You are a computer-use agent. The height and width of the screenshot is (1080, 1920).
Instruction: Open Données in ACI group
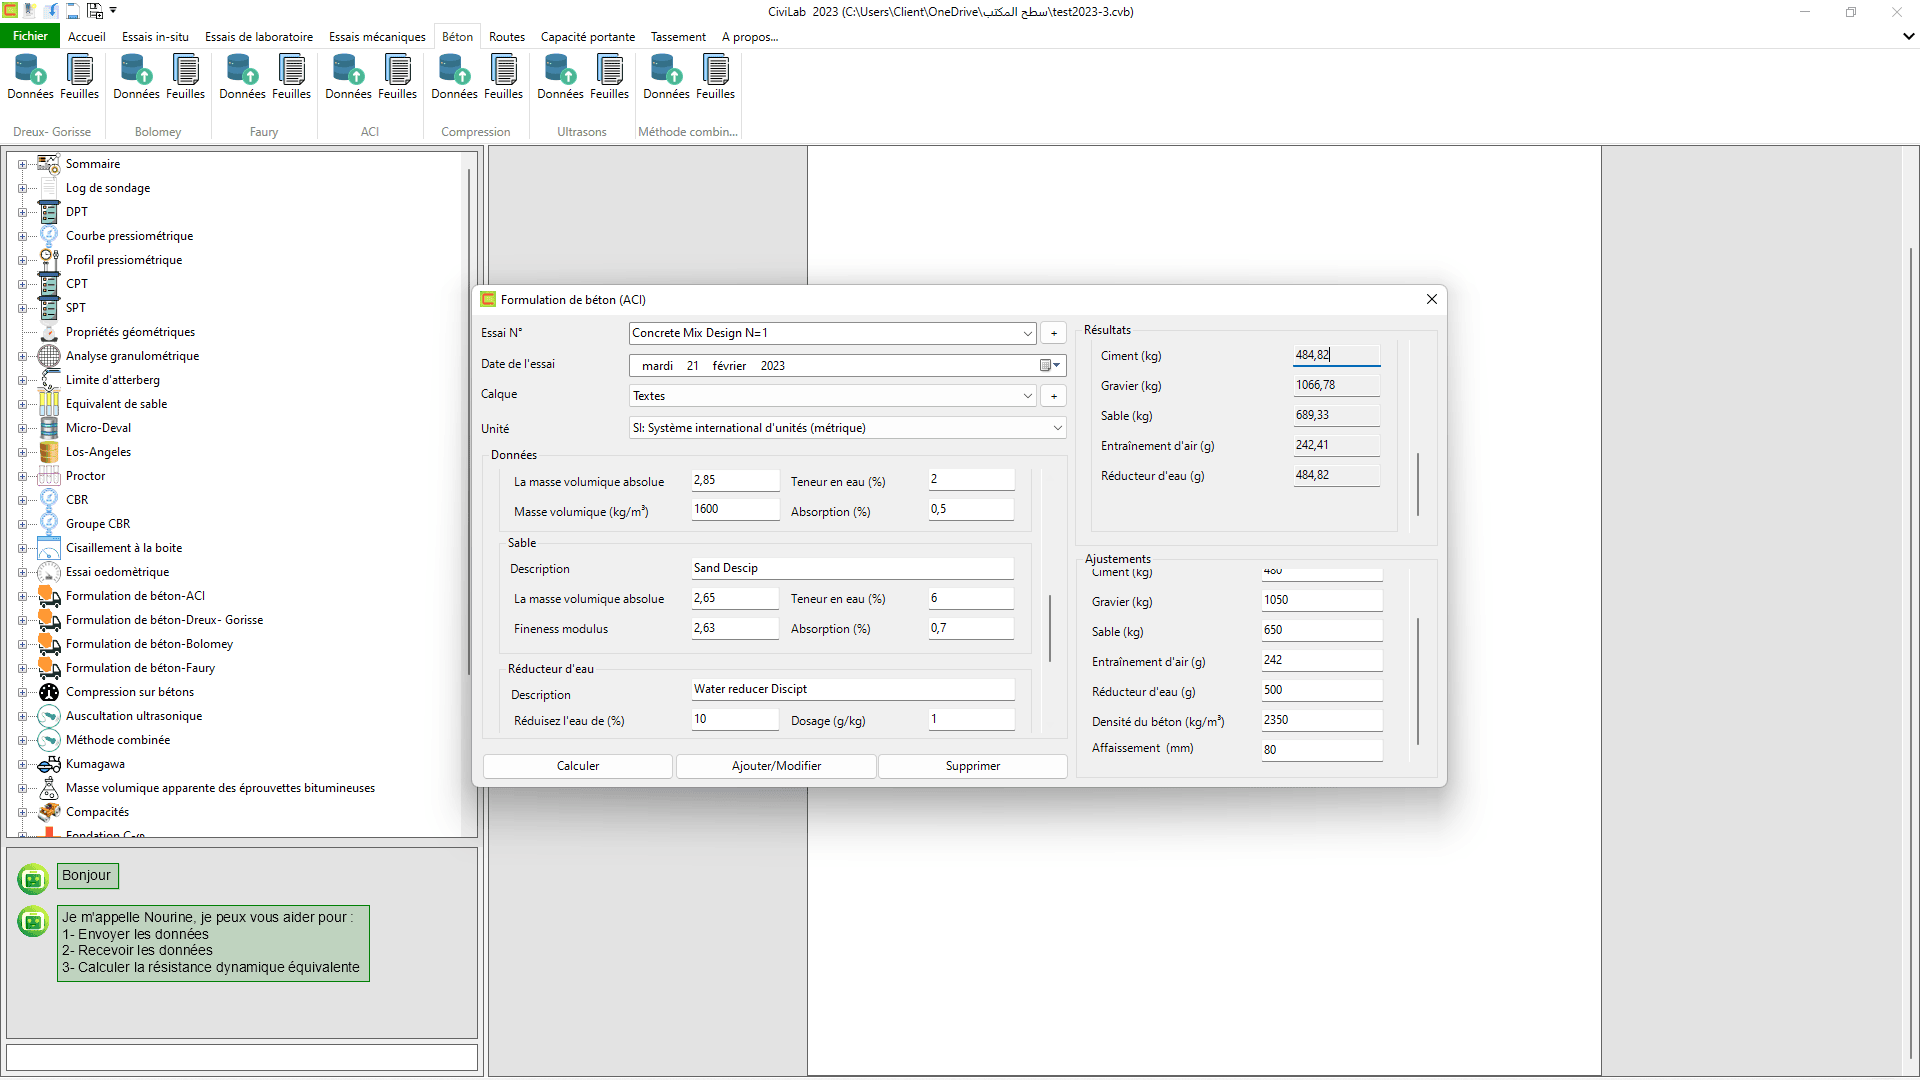click(349, 78)
